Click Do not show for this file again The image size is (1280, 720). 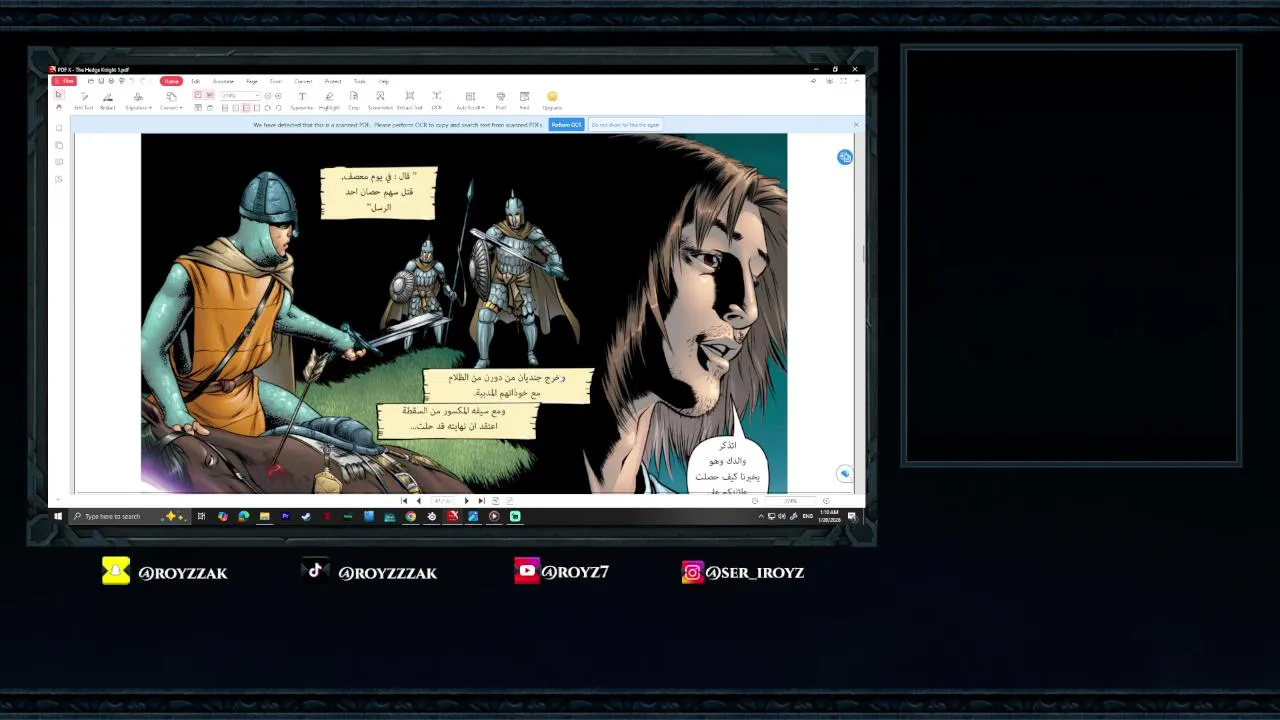[625, 125]
